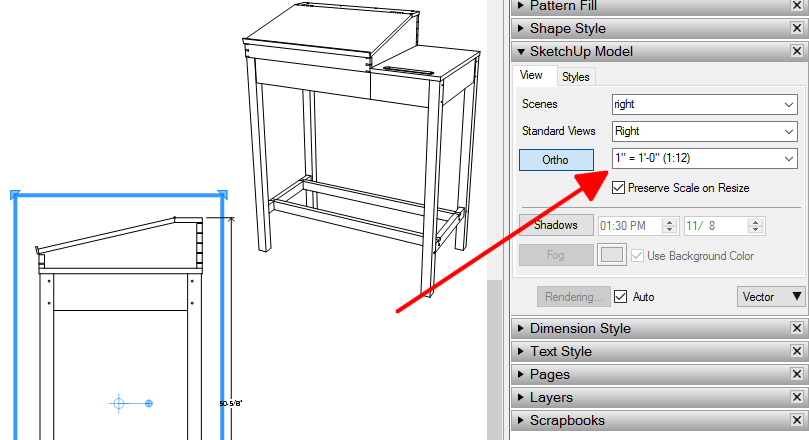The width and height of the screenshot is (809, 440).
Task: Expand the Pages panel
Action: click(x=521, y=374)
